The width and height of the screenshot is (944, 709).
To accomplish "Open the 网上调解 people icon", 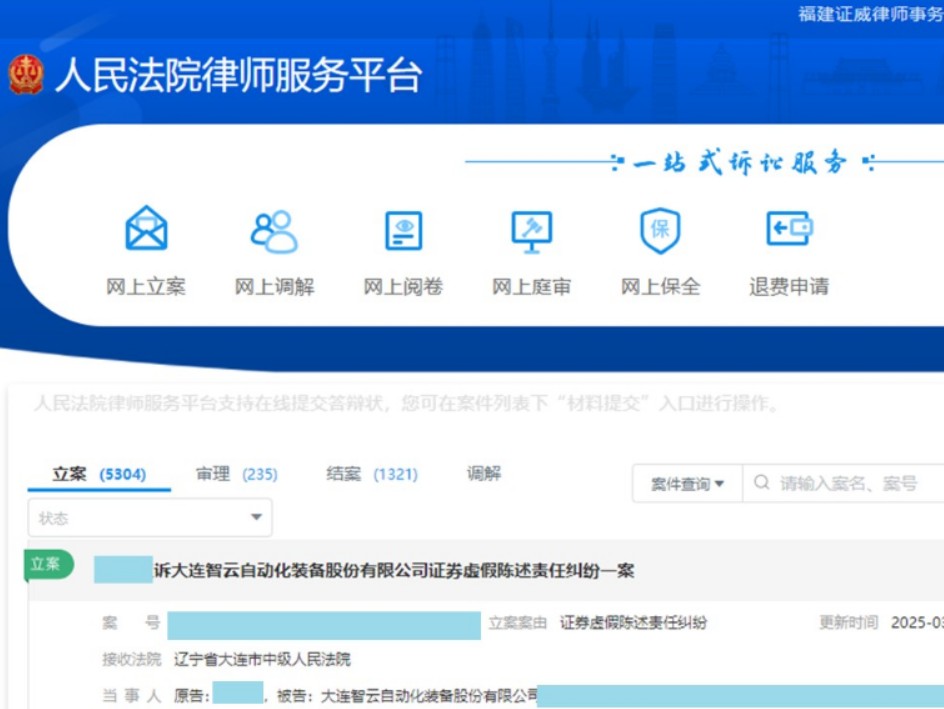I will [x=275, y=231].
